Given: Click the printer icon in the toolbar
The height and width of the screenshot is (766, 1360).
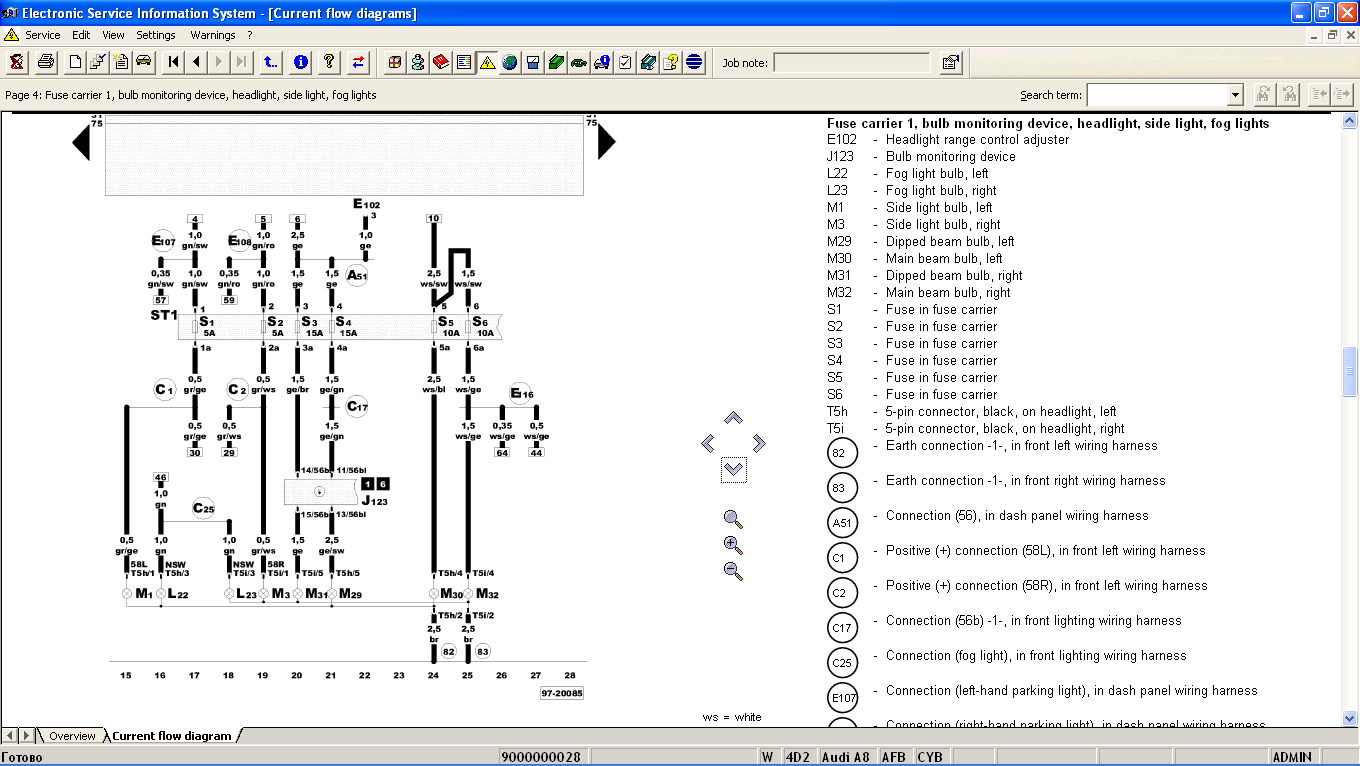Looking at the screenshot, I should click(x=46, y=62).
